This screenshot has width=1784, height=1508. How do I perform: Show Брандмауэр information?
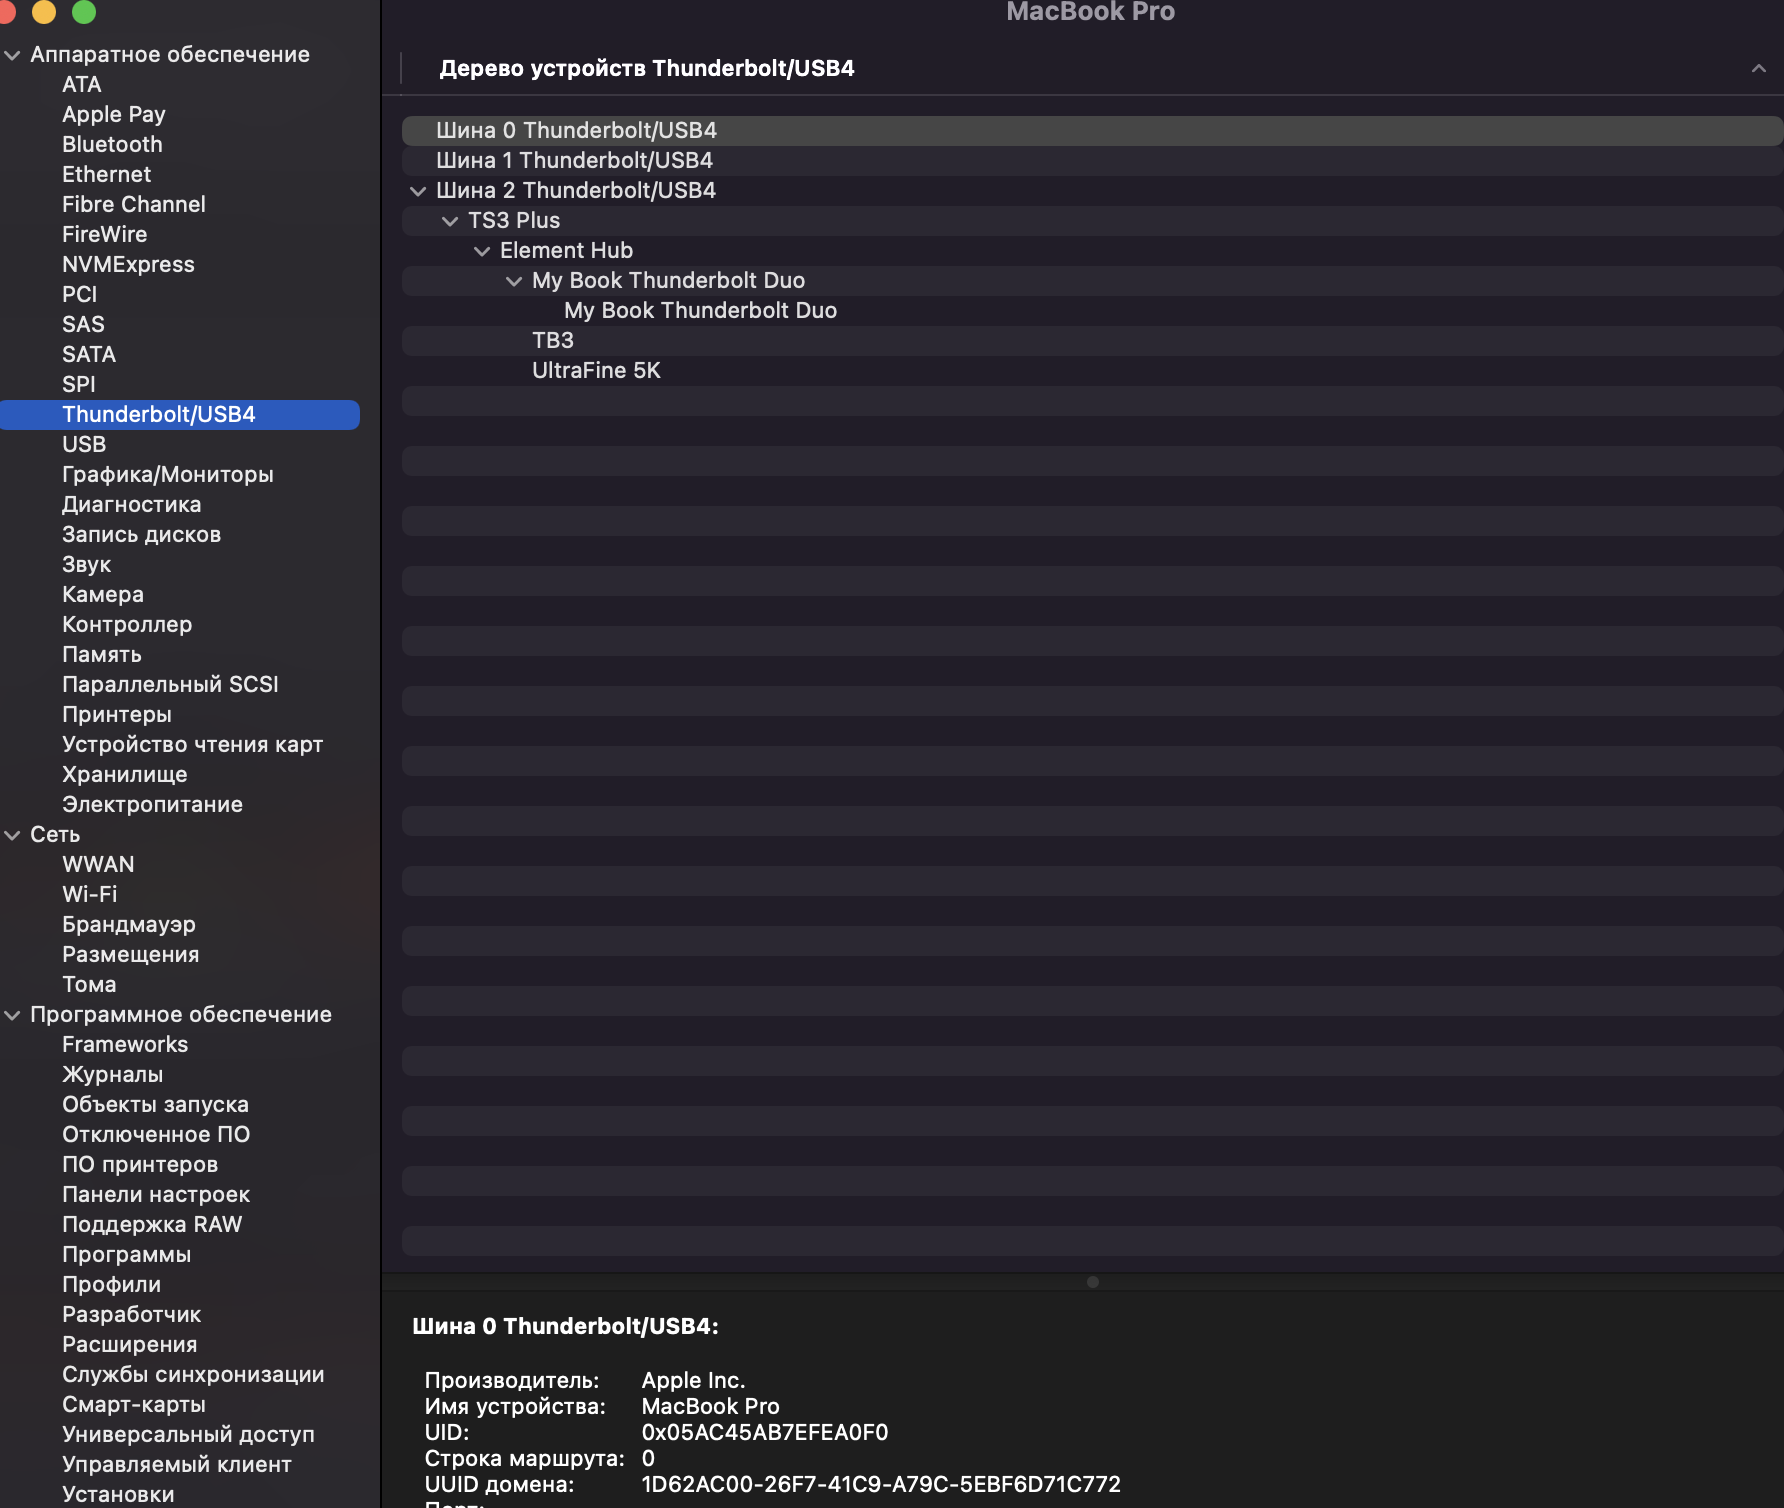point(129,925)
